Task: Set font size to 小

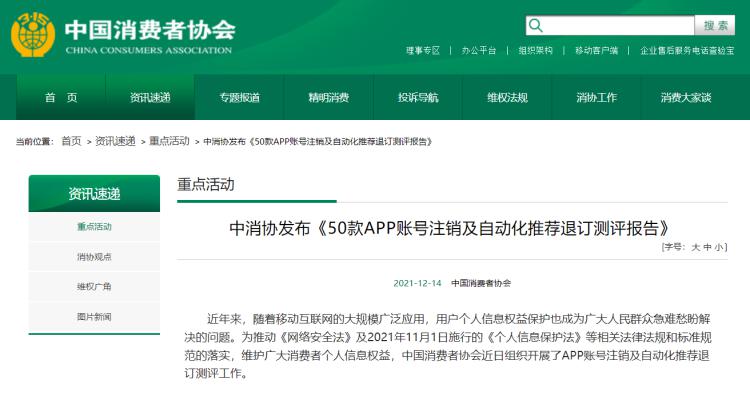Action: [x=718, y=247]
